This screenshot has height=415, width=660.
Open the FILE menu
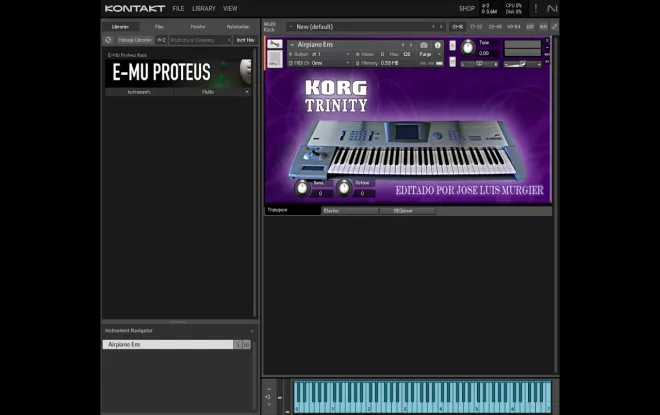(178, 8)
